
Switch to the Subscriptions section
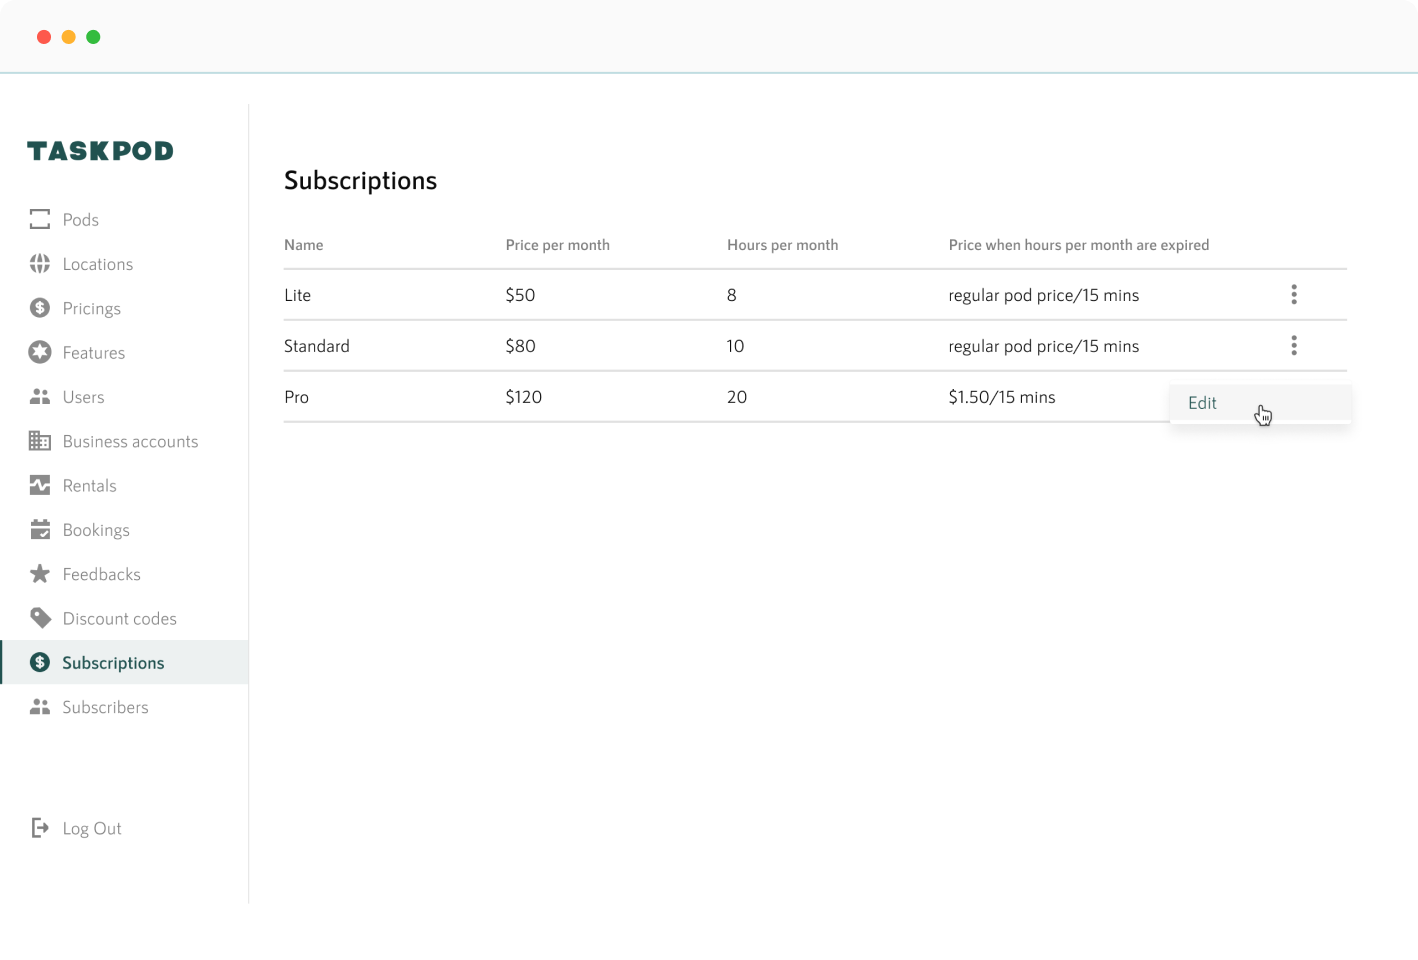click(x=113, y=662)
